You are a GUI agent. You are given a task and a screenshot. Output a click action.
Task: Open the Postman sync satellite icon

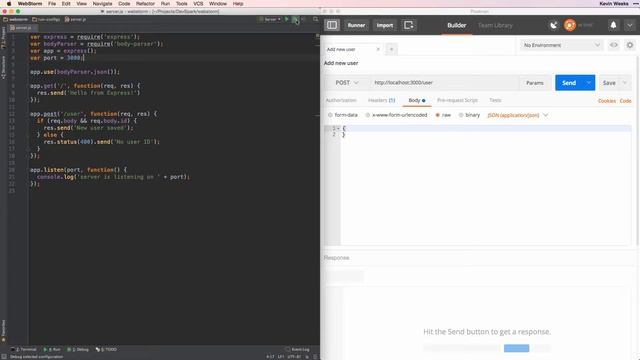(553, 25)
